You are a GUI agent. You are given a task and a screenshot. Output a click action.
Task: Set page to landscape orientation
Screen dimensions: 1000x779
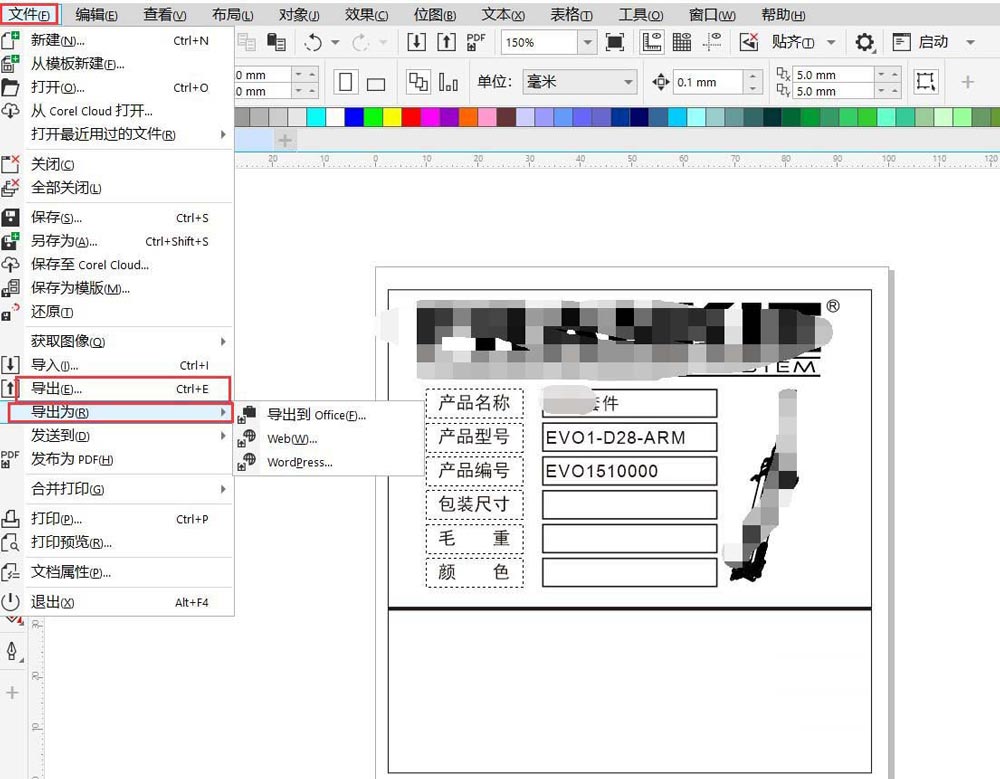[x=376, y=84]
